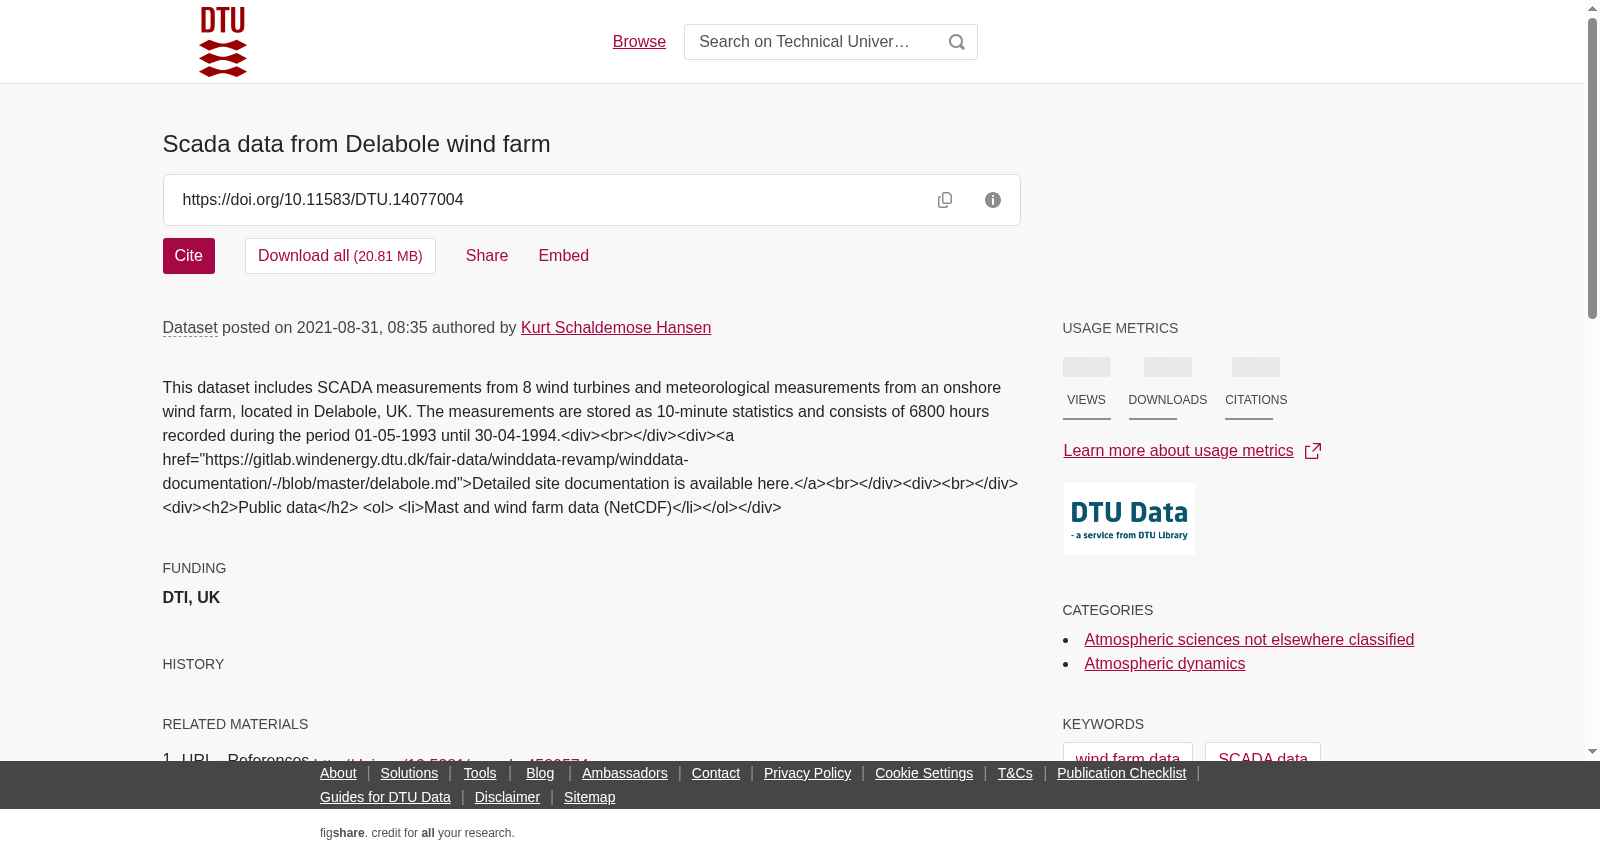Click the DTU logo icon
The width and height of the screenshot is (1600, 857).
223,42
